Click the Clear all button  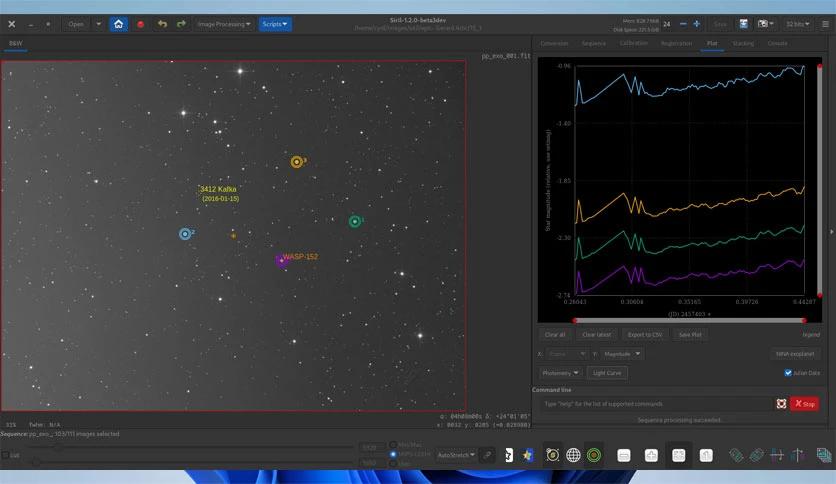point(554,335)
